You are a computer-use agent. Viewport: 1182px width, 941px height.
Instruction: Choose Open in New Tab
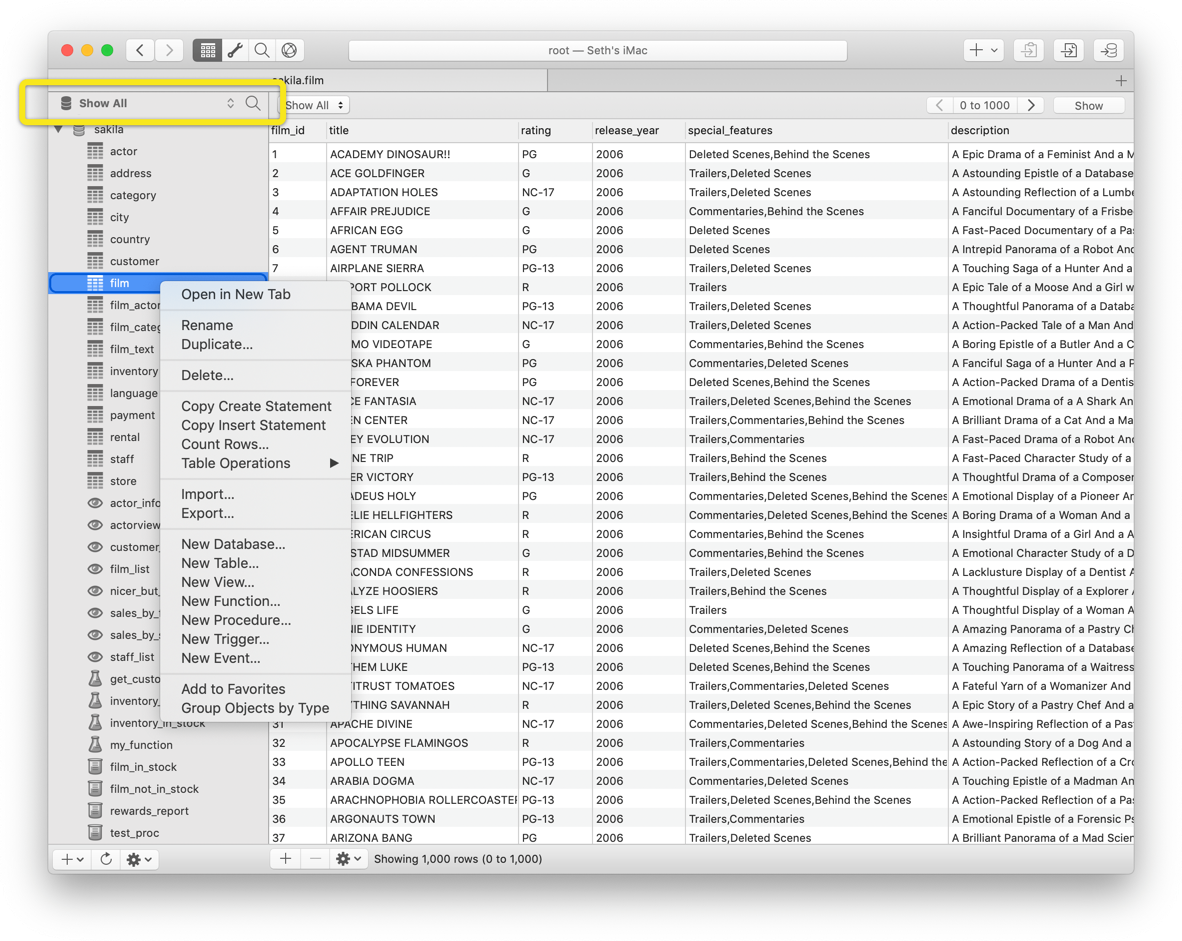256,295
